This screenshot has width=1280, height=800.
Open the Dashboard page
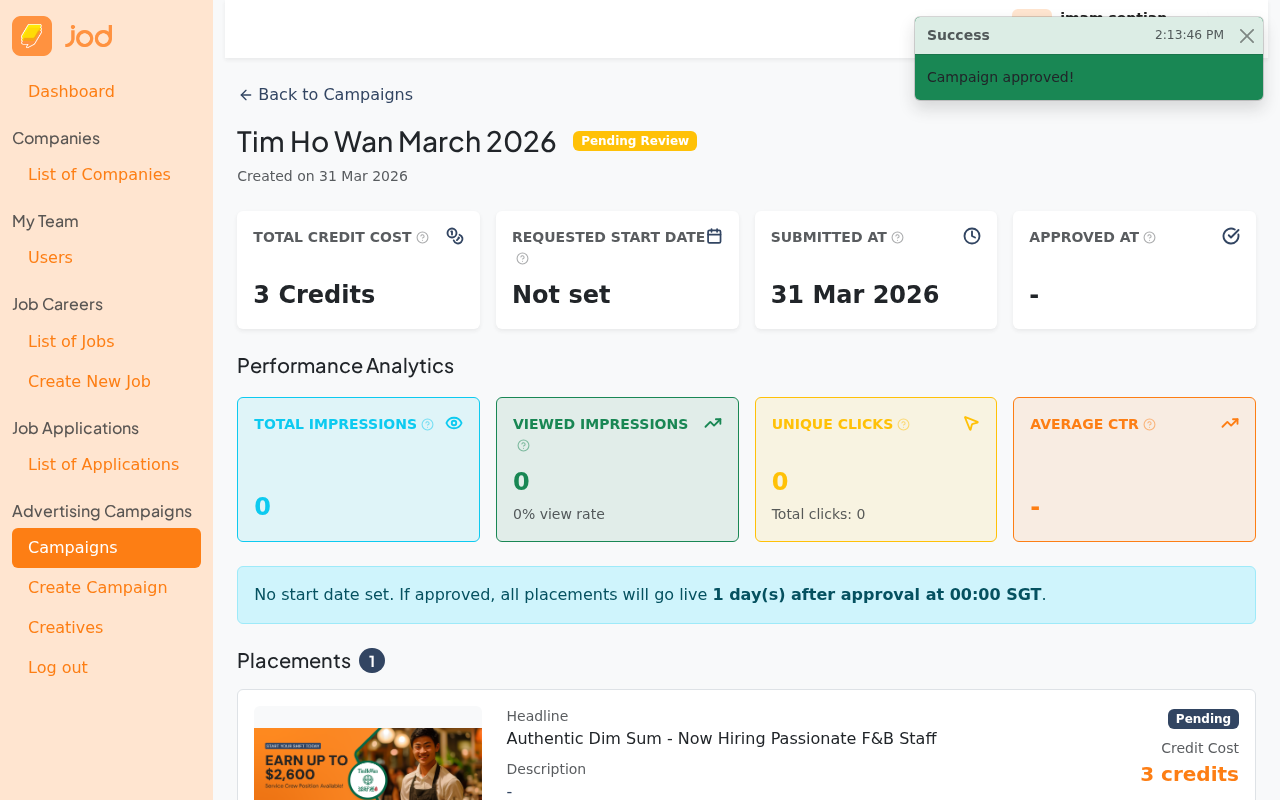[71, 91]
